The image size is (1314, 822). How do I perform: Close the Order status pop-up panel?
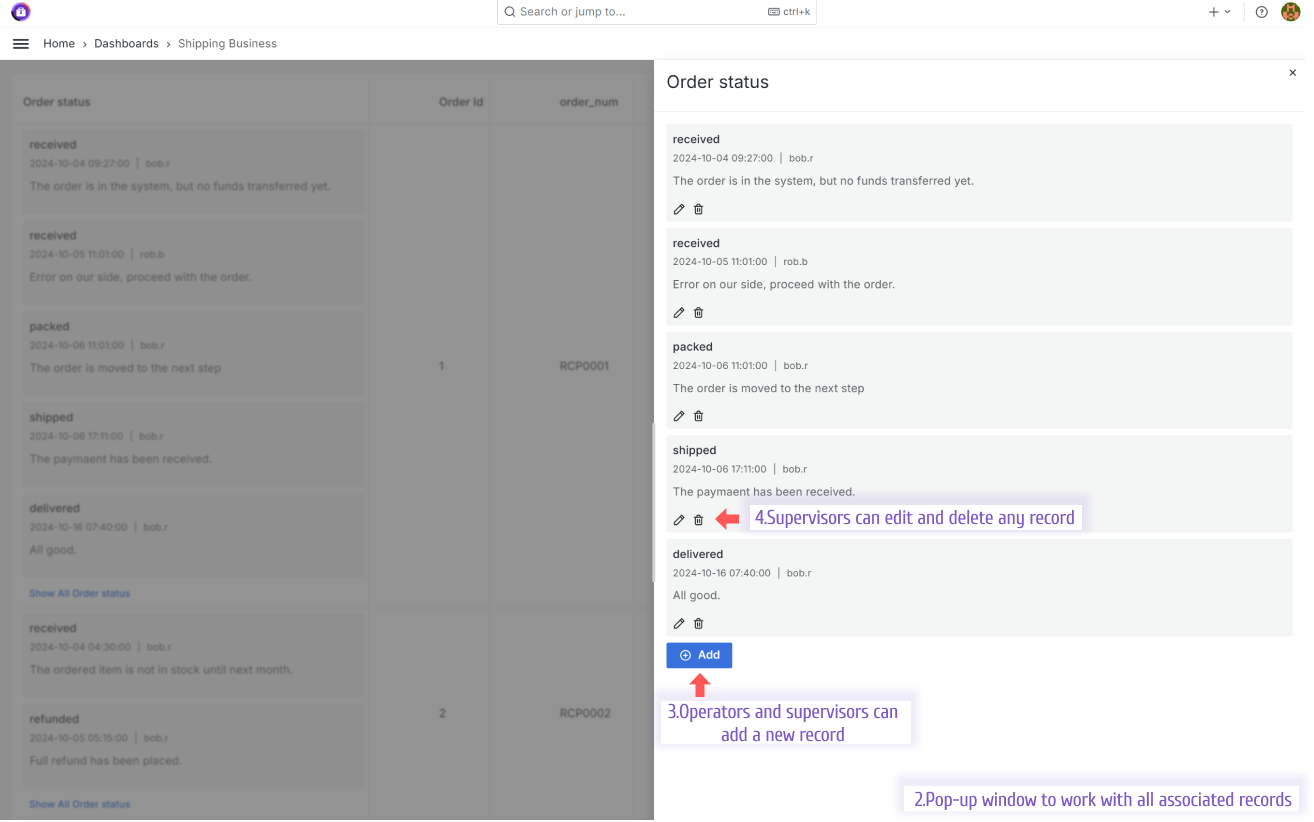pyautogui.click(x=1292, y=72)
